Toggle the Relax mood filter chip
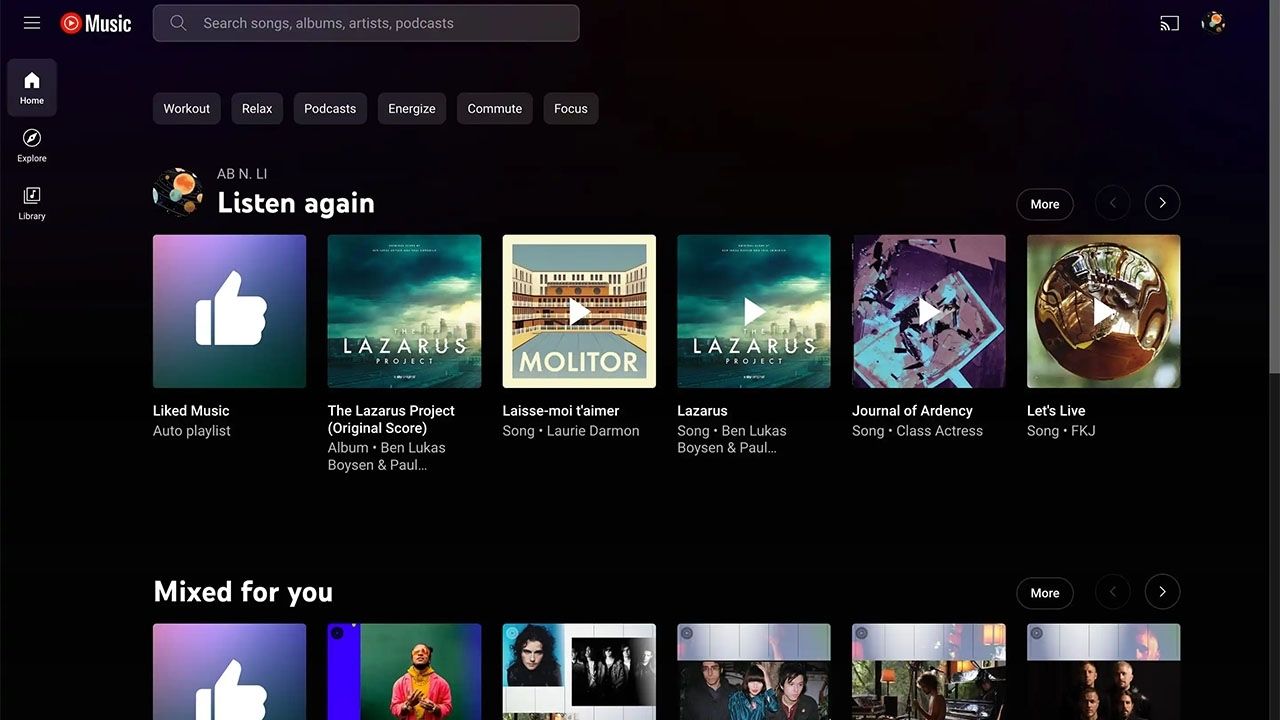 (257, 109)
